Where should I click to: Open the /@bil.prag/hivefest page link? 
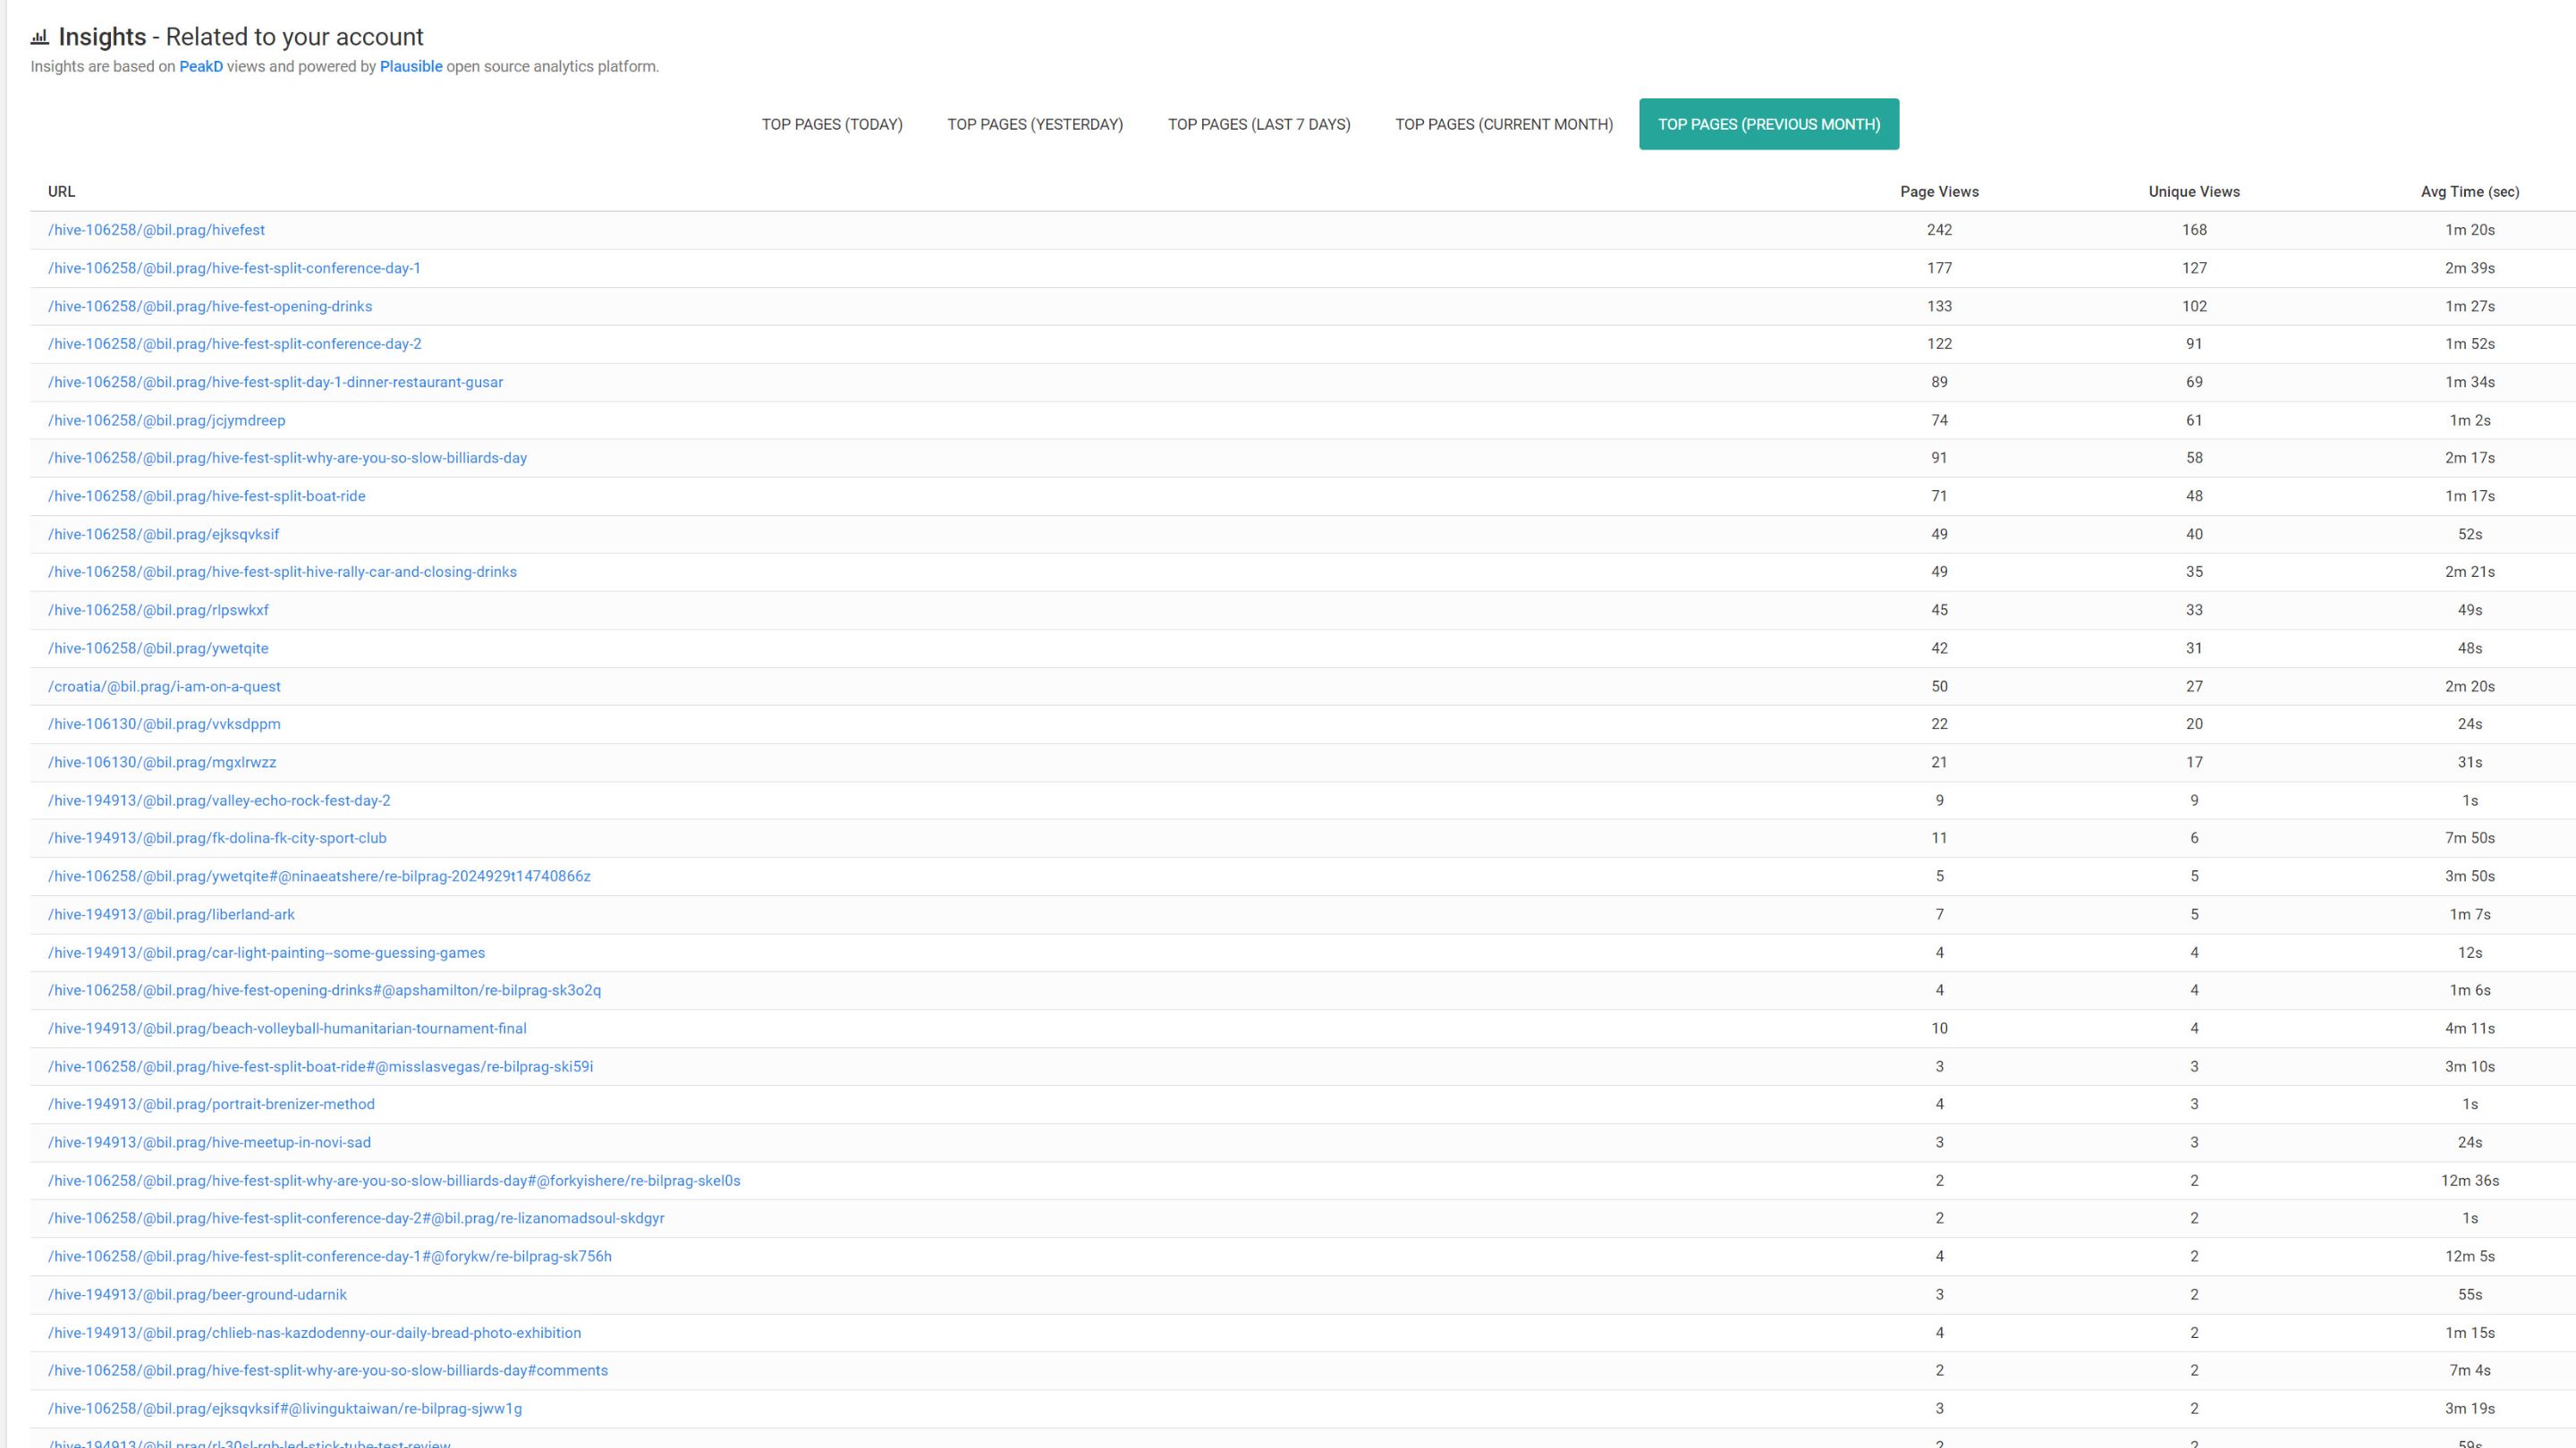click(156, 230)
